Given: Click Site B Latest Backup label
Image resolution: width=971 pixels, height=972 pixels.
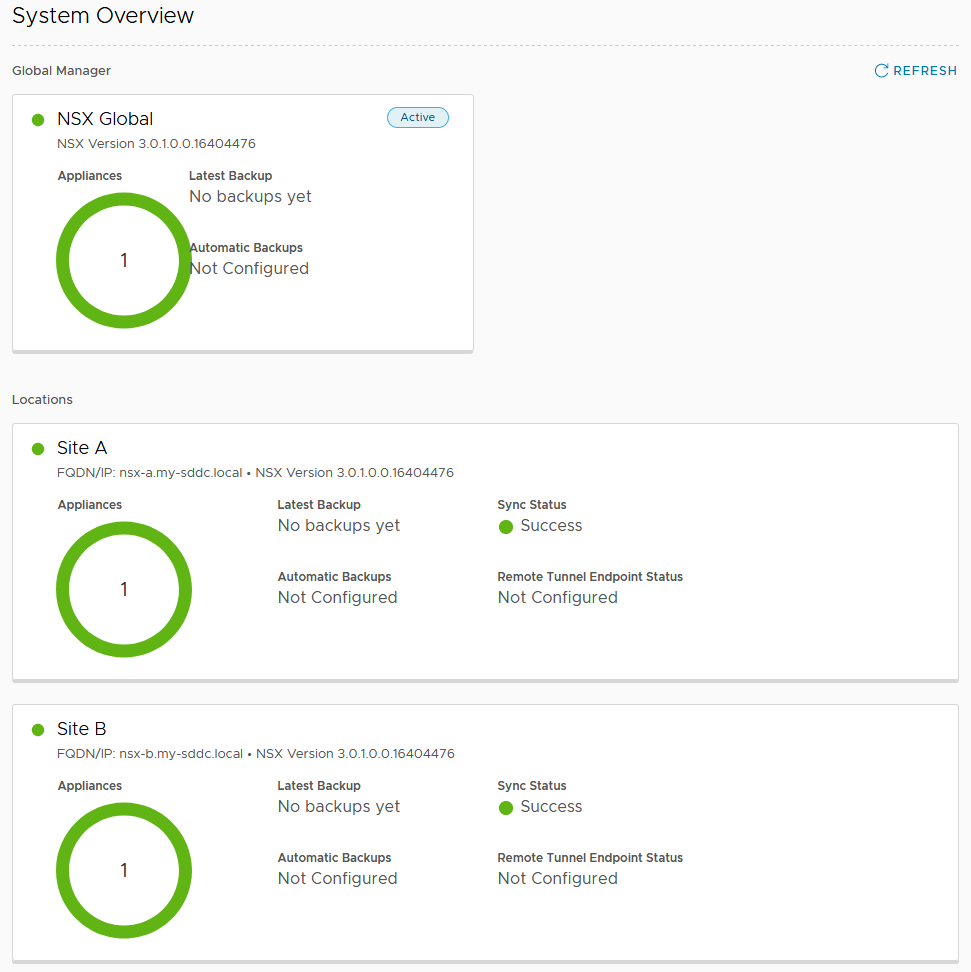Looking at the screenshot, I should tap(319, 786).
